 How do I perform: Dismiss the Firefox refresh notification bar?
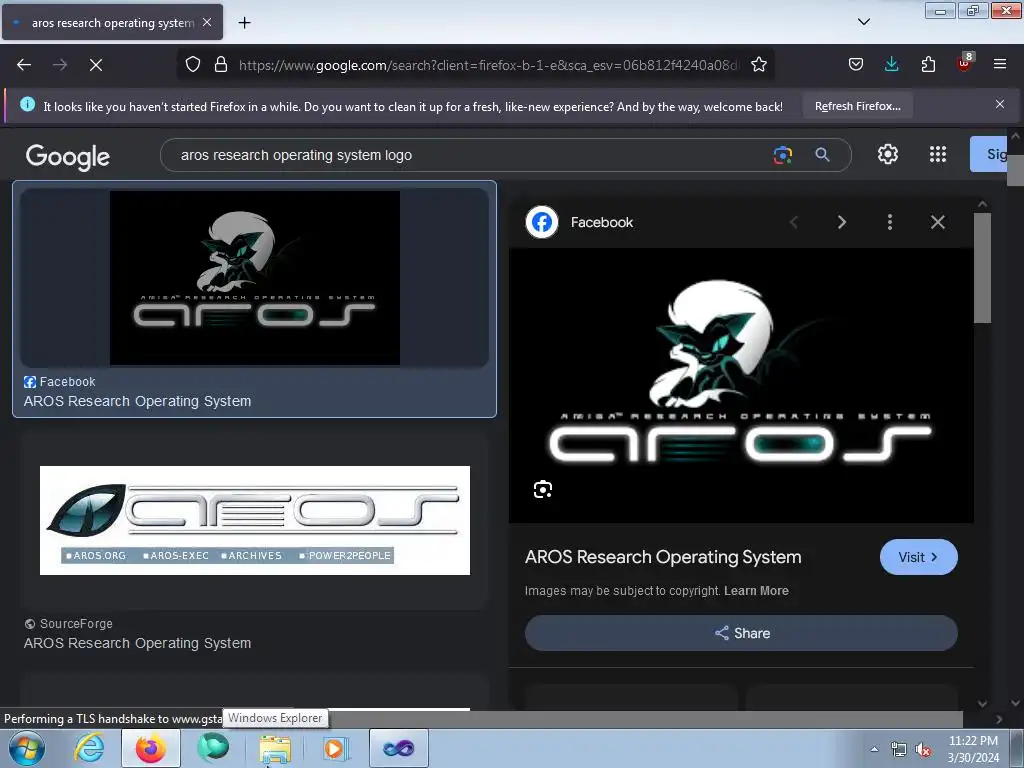click(1000, 104)
